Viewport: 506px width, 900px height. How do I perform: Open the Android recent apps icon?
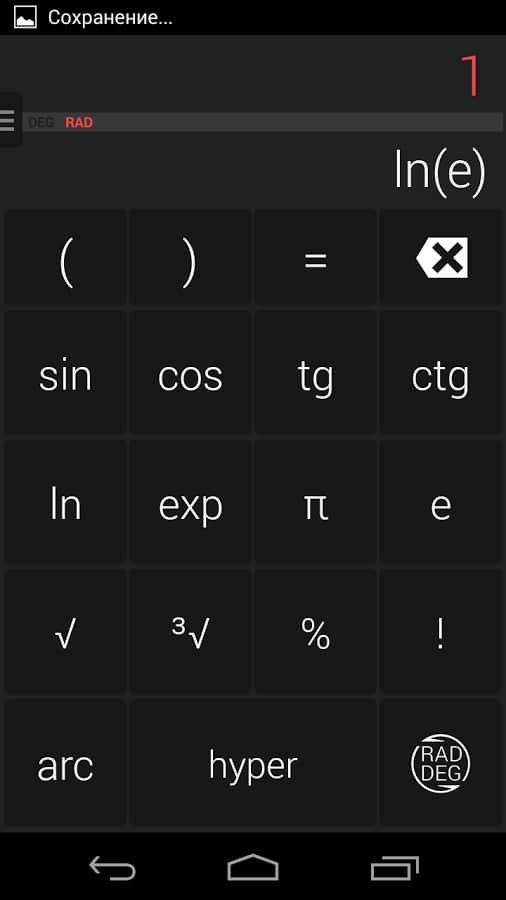tap(394, 867)
